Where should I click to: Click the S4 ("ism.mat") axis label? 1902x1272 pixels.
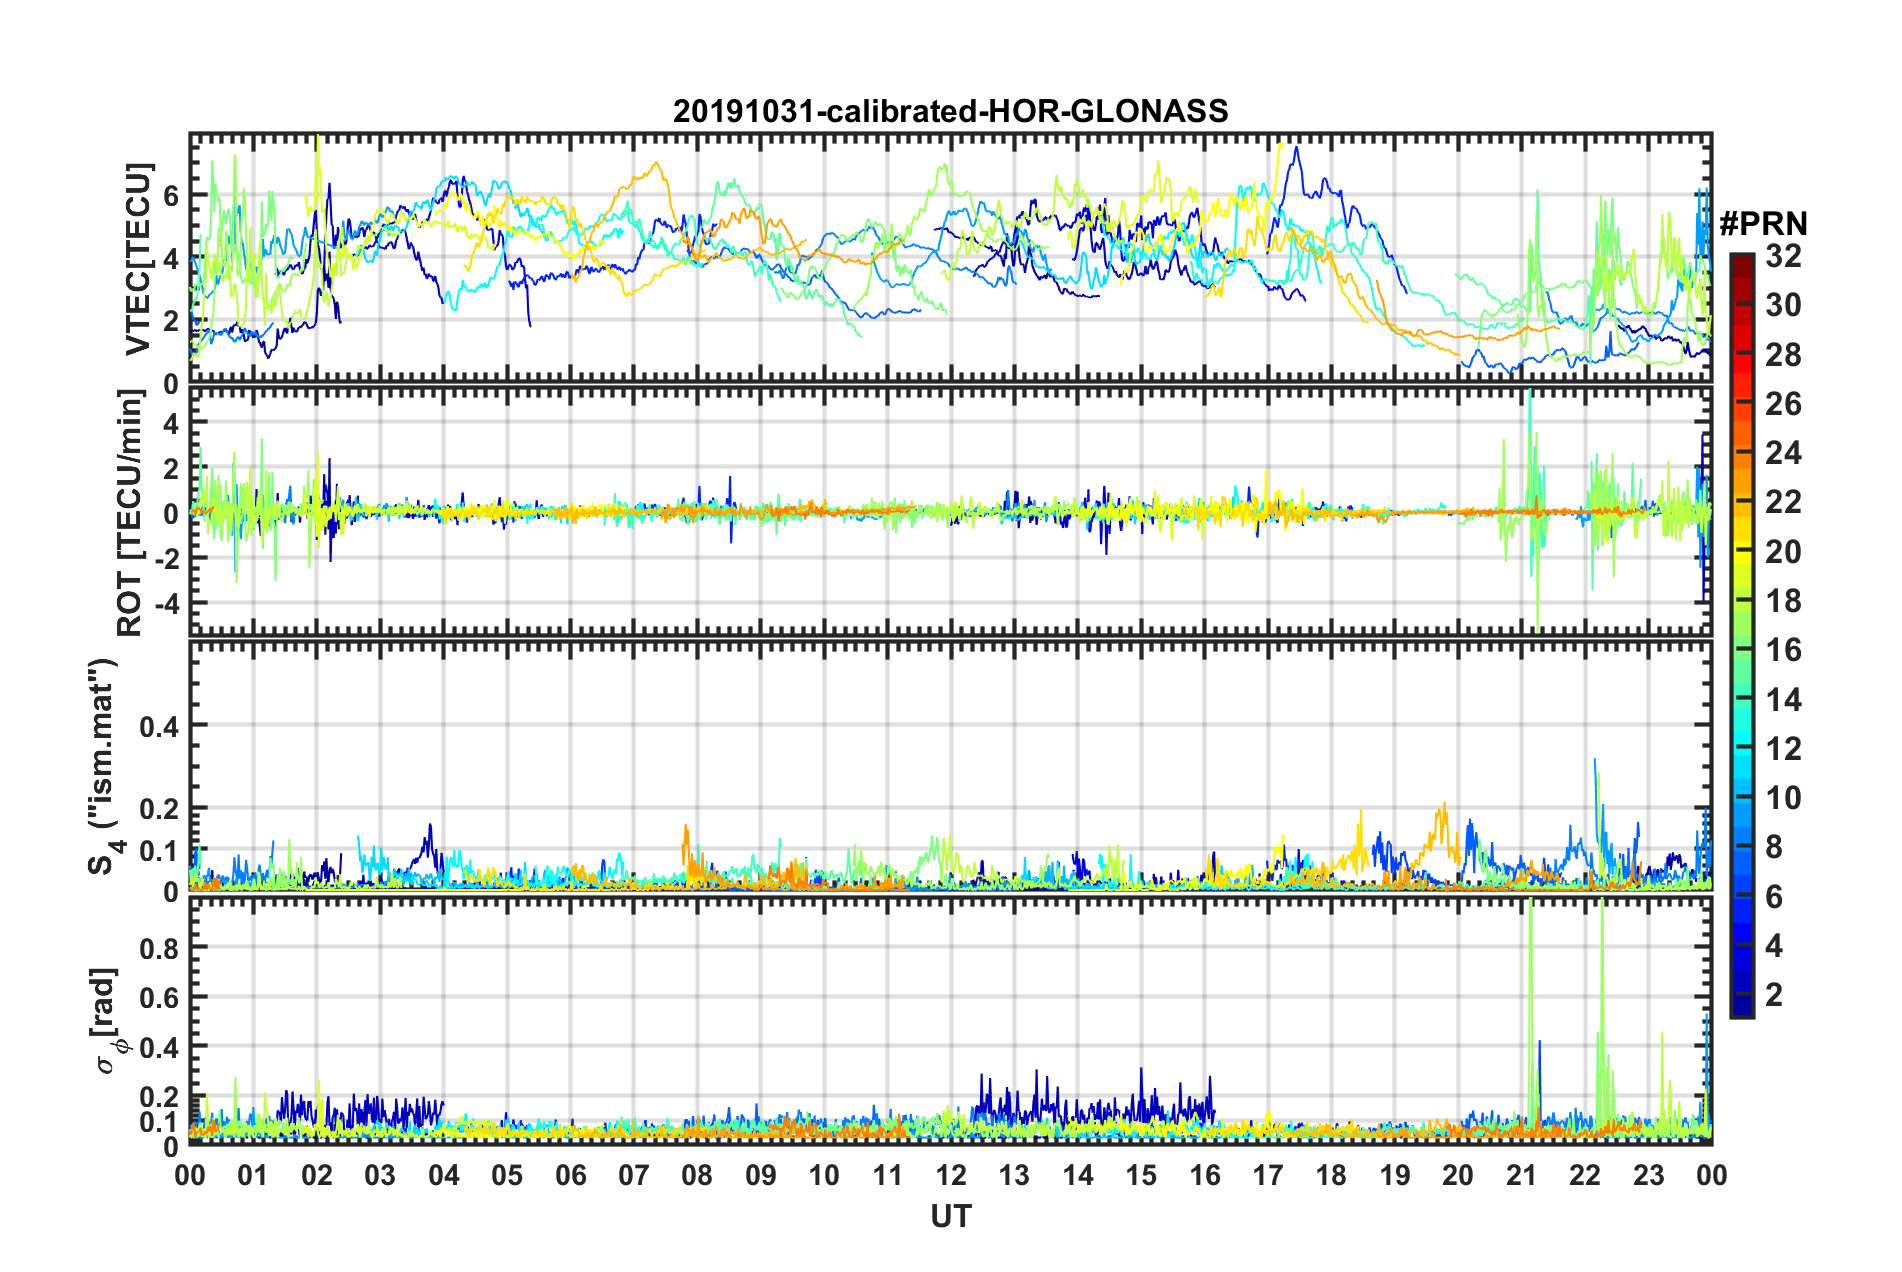tap(105, 766)
